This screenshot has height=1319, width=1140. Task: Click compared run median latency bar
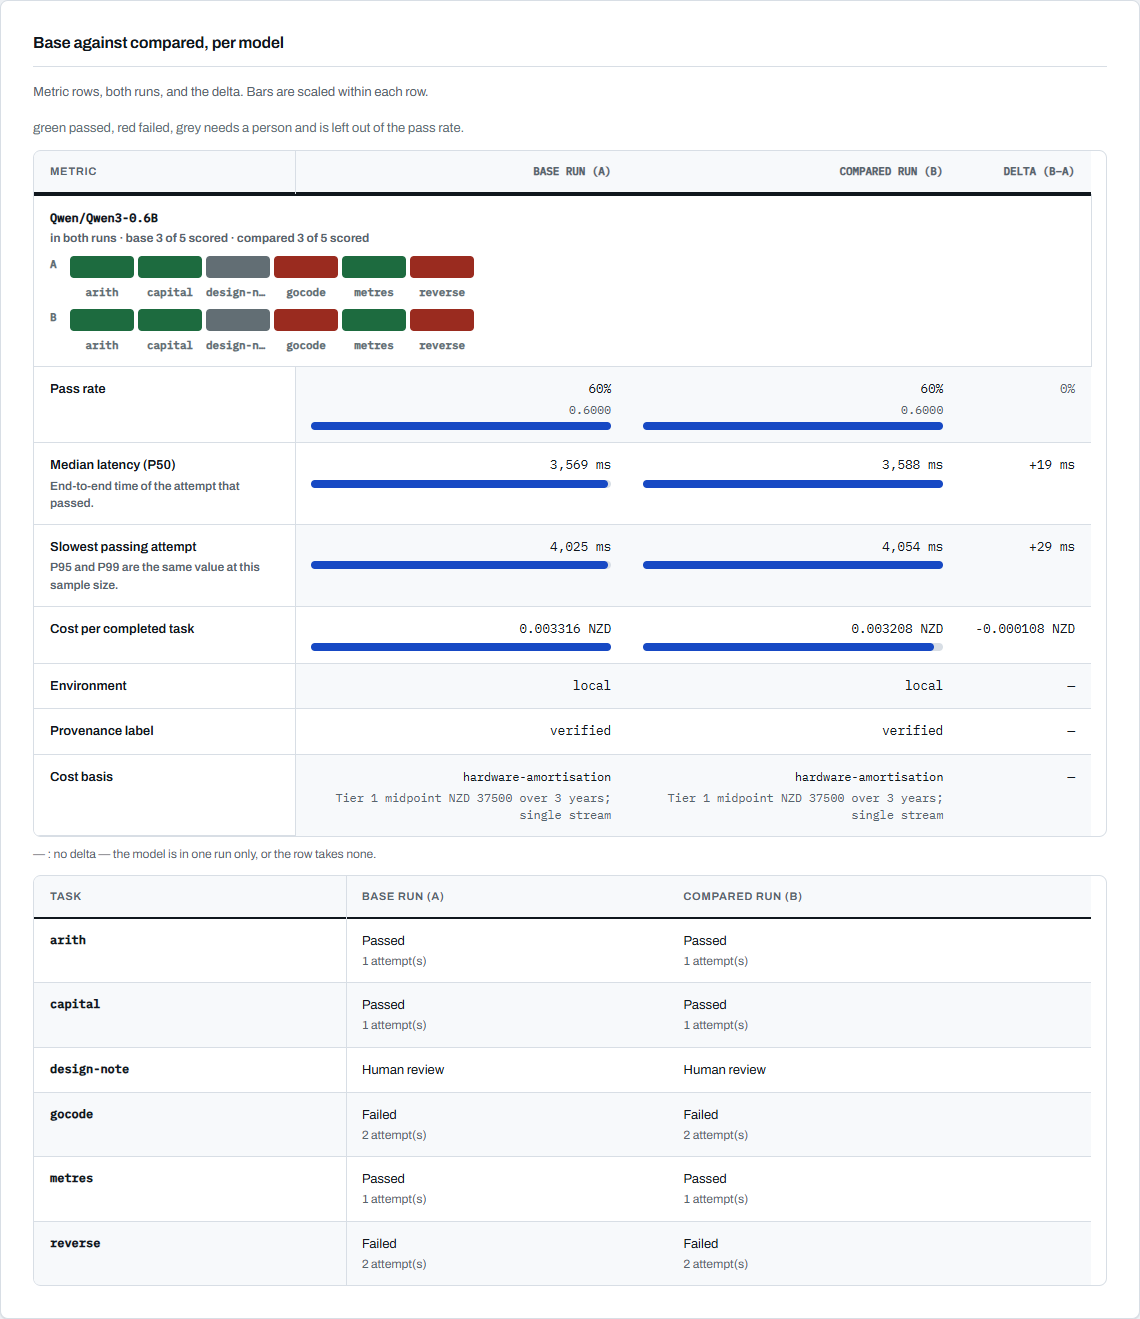793,484
